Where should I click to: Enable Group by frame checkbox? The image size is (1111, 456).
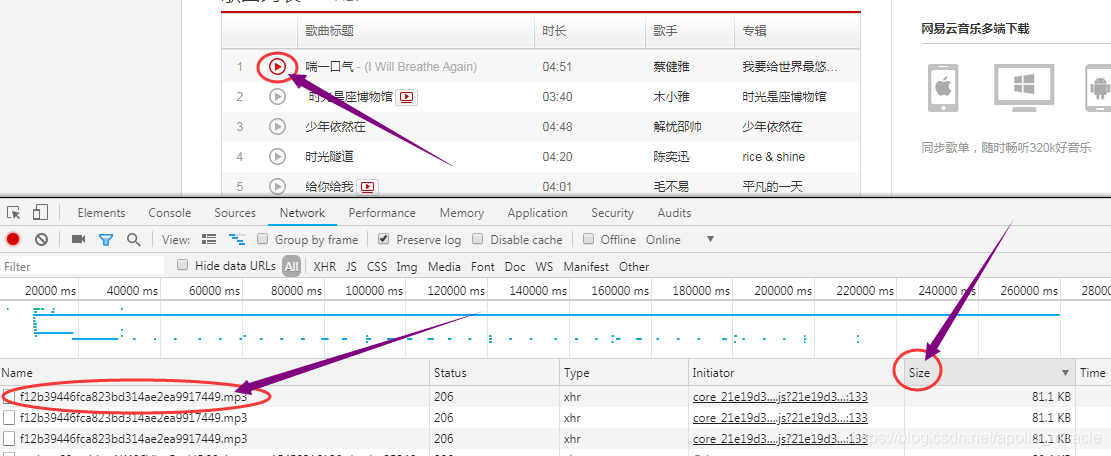pos(263,239)
